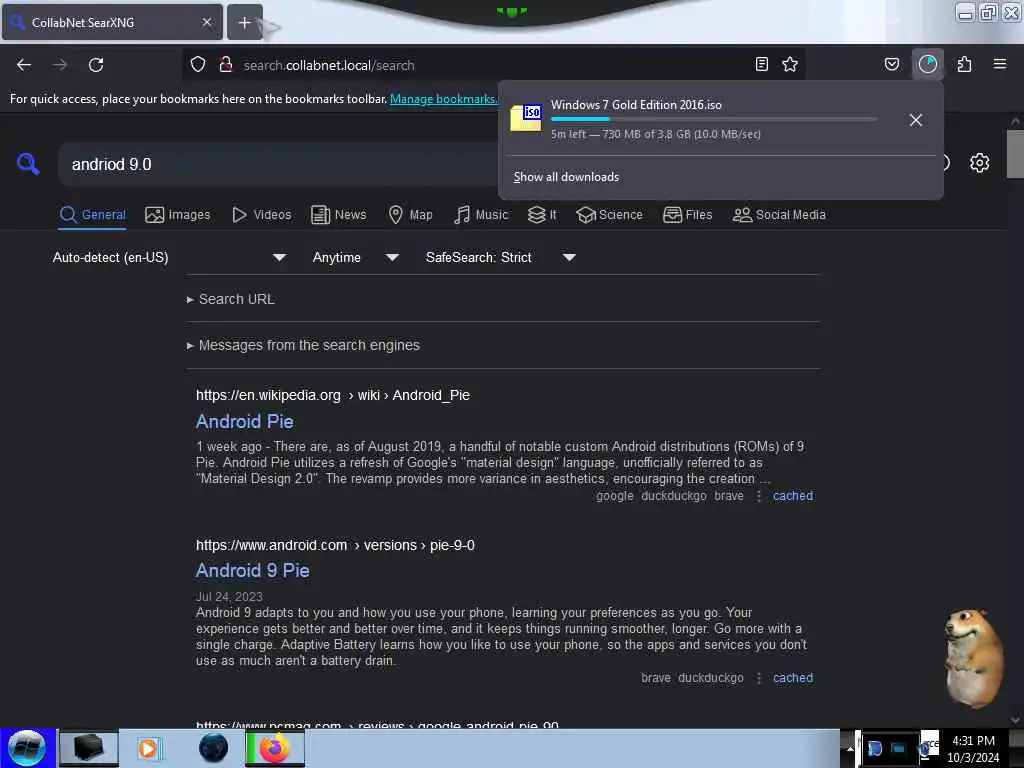Open the Extensions puzzle icon
Viewport: 1024px width, 768px height.
coord(965,65)
